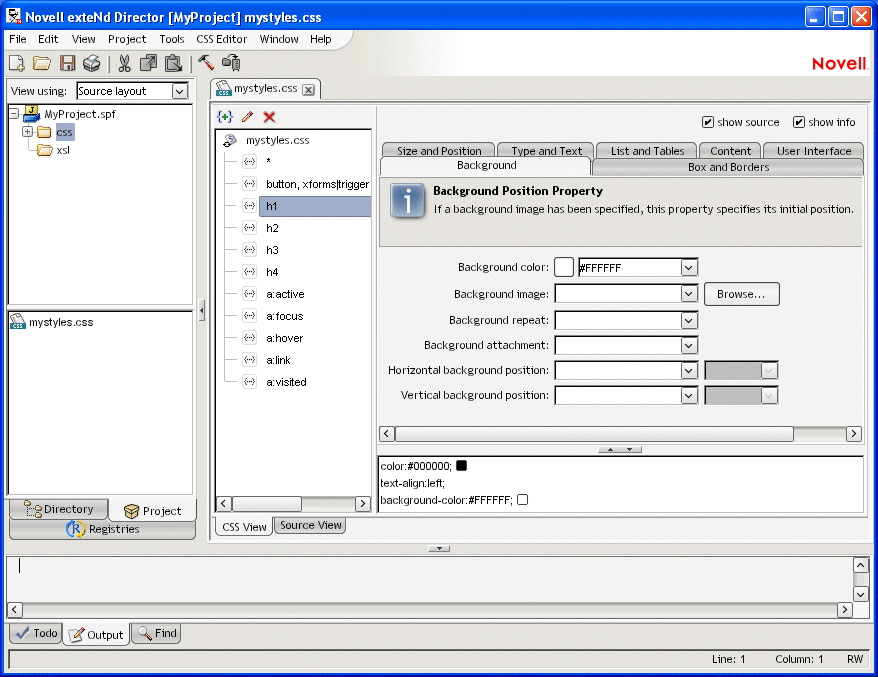
Task: Click the Print toolbar icon
Action: [x=91, y=63]
